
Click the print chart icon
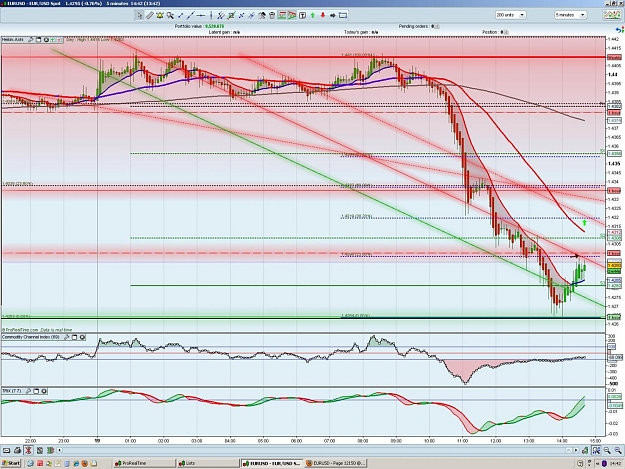[x=17, y=451]
